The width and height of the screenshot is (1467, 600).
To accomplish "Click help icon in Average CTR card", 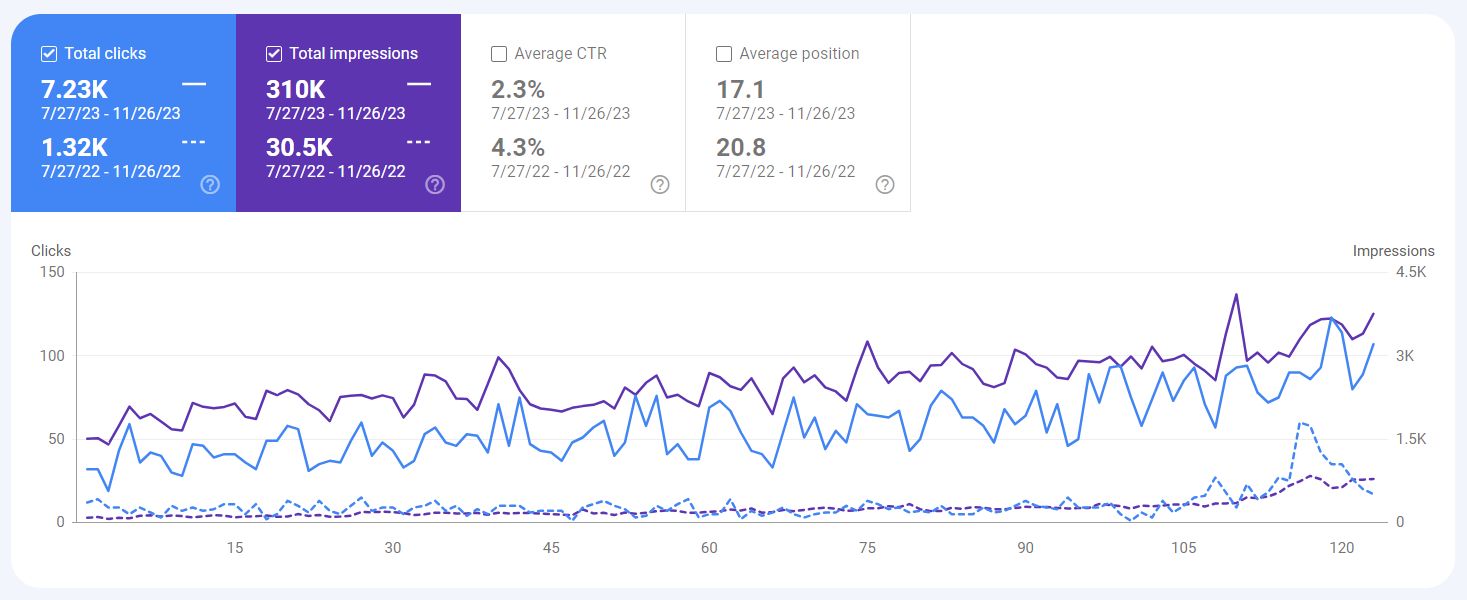I will pyautogui.click(x=660, y=184).
